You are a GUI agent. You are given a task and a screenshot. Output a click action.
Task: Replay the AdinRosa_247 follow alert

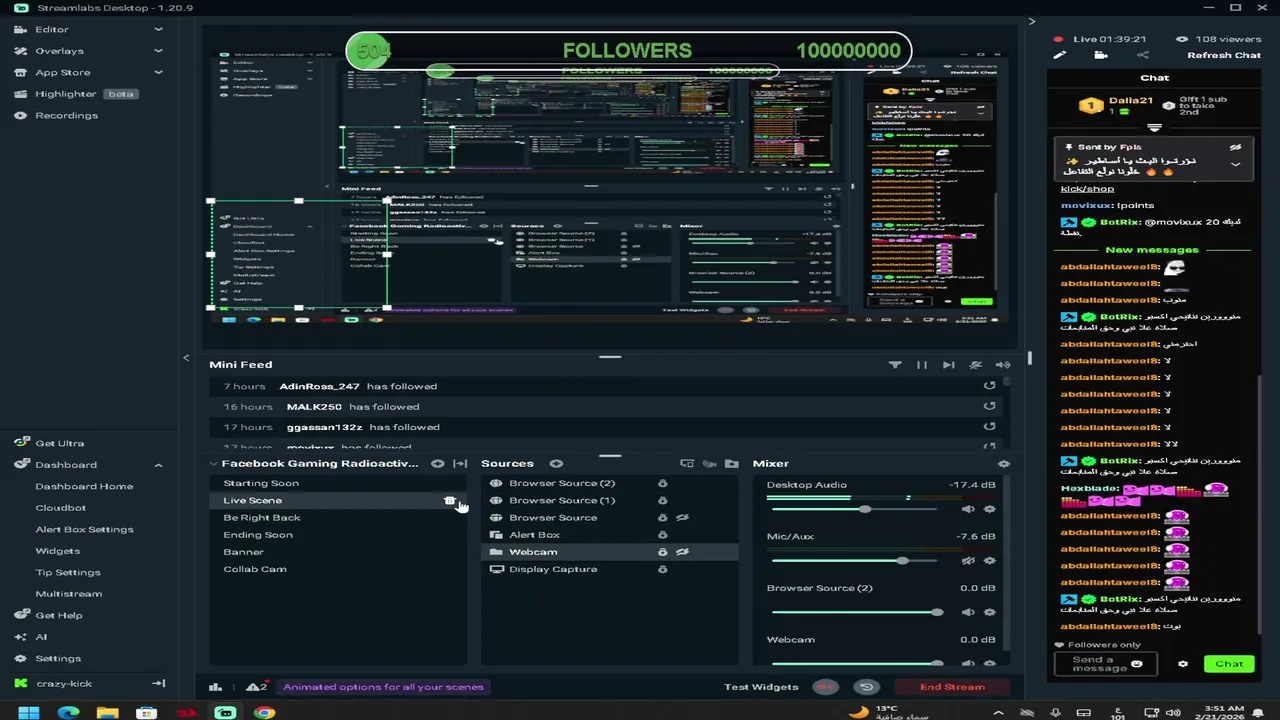pyautogui.click(x=989, y=386)
